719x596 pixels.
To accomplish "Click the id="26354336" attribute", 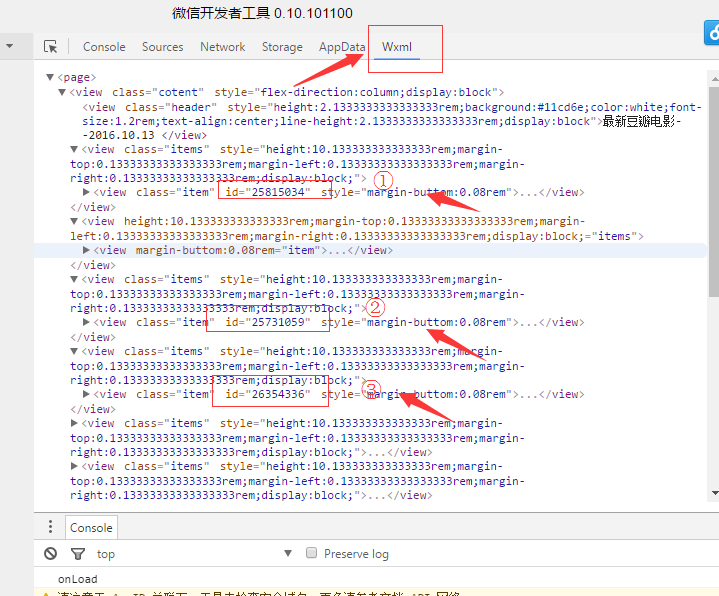I will (x=267, y=394).
